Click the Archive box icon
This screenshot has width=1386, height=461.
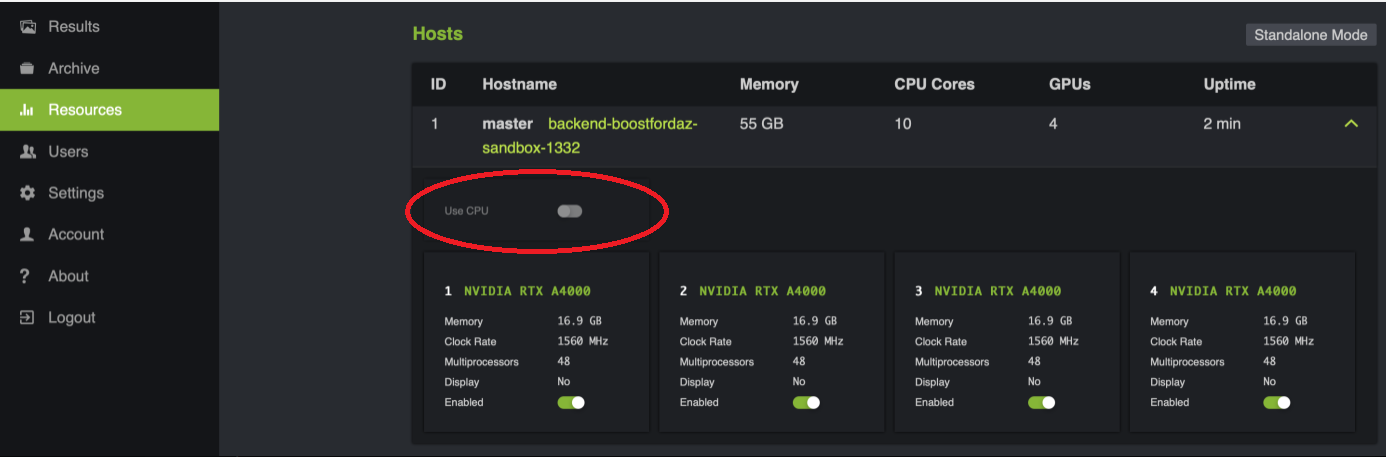(x=28, y=69)
